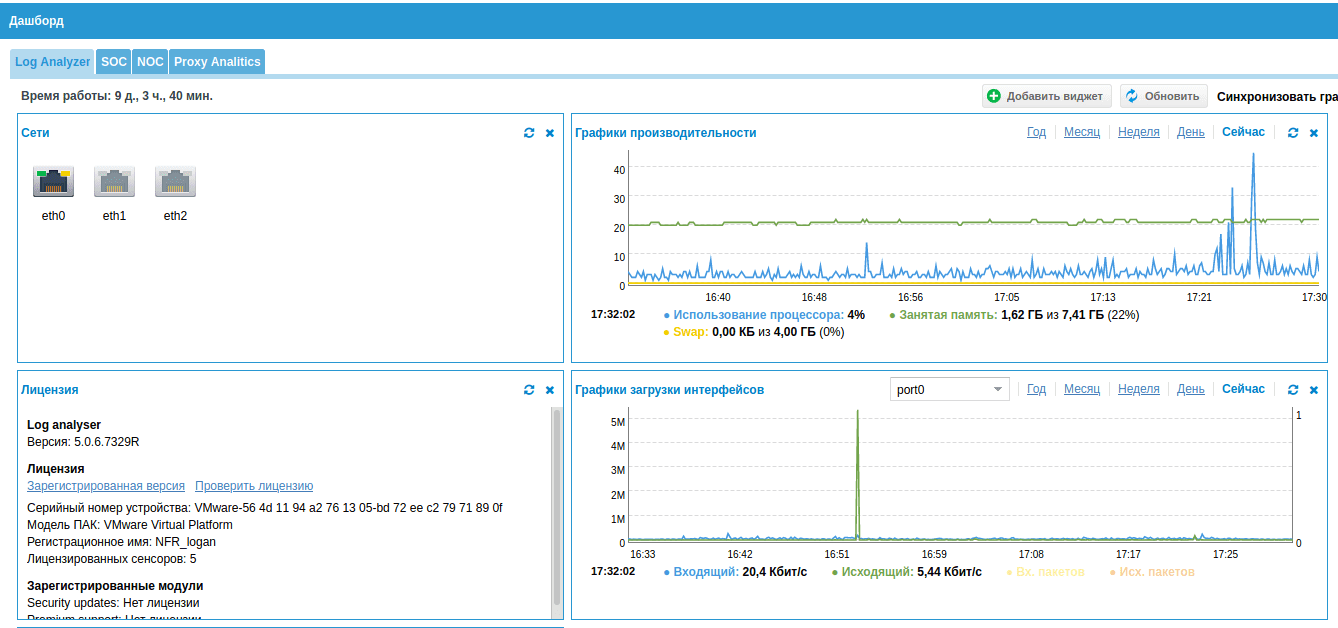Refresh the Графики загрузки интерфейсов widget
The image size is (1338, 628).
1293,390
